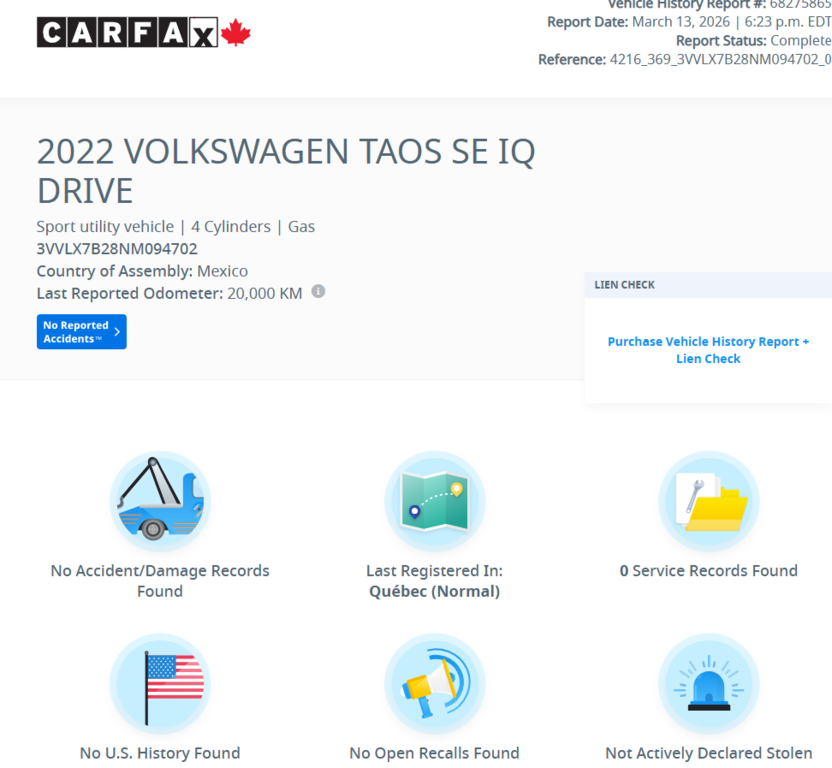Select the LIEN CHECK panel header
The height and width of the screenshot is (768, 832).
(624, 285)
